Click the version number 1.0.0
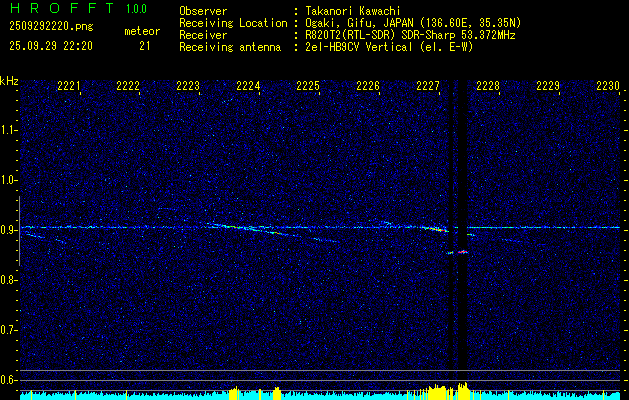 coord(136,8)
